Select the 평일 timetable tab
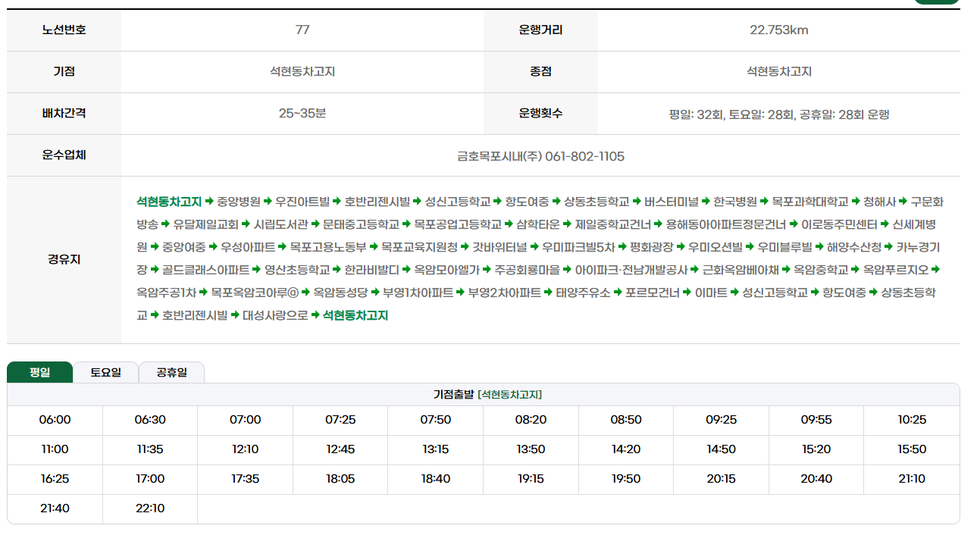This screenshot has height=535, width=980. 40,372
